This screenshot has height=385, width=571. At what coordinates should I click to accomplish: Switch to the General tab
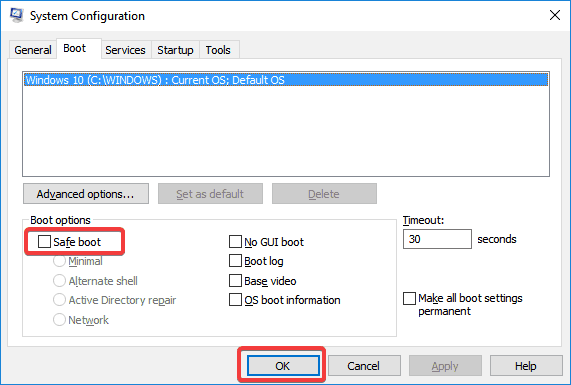[33, 50]
